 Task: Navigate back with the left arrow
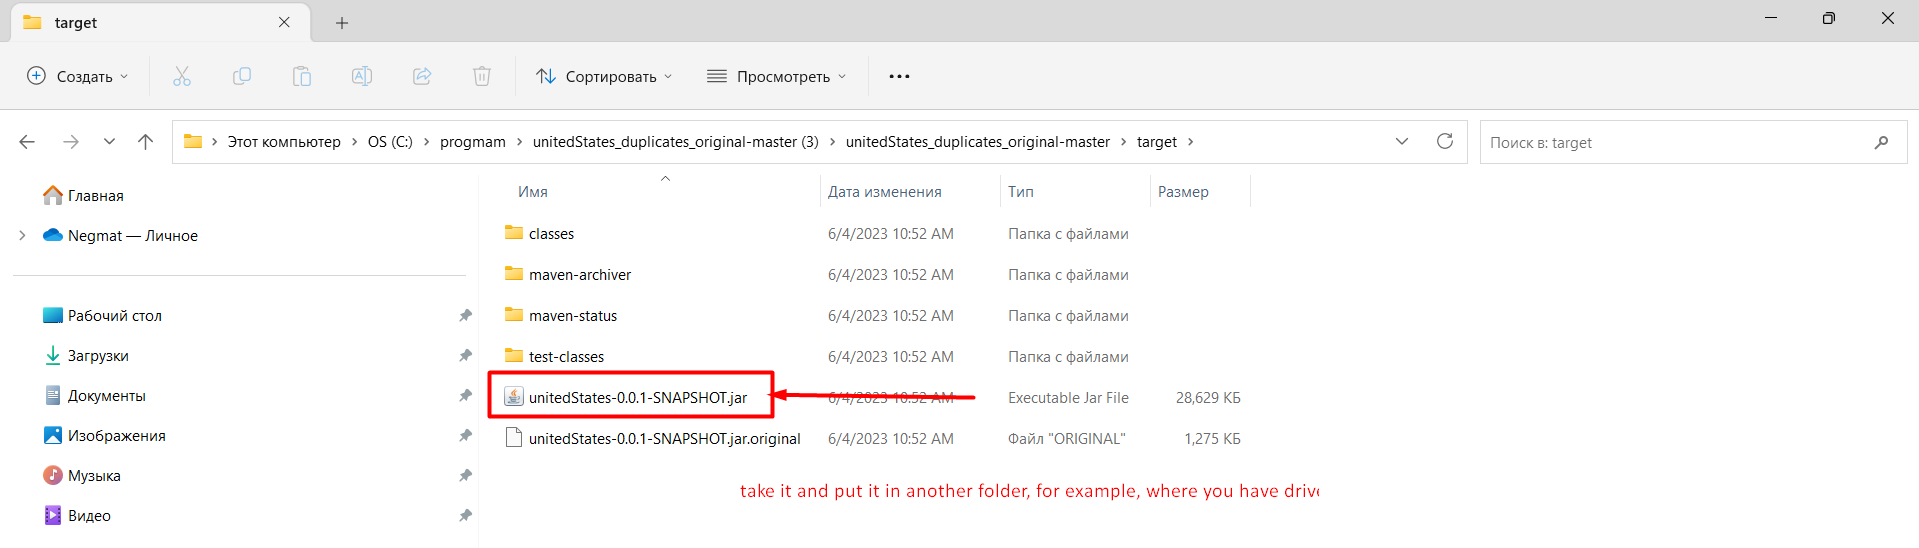pos(27,142)
